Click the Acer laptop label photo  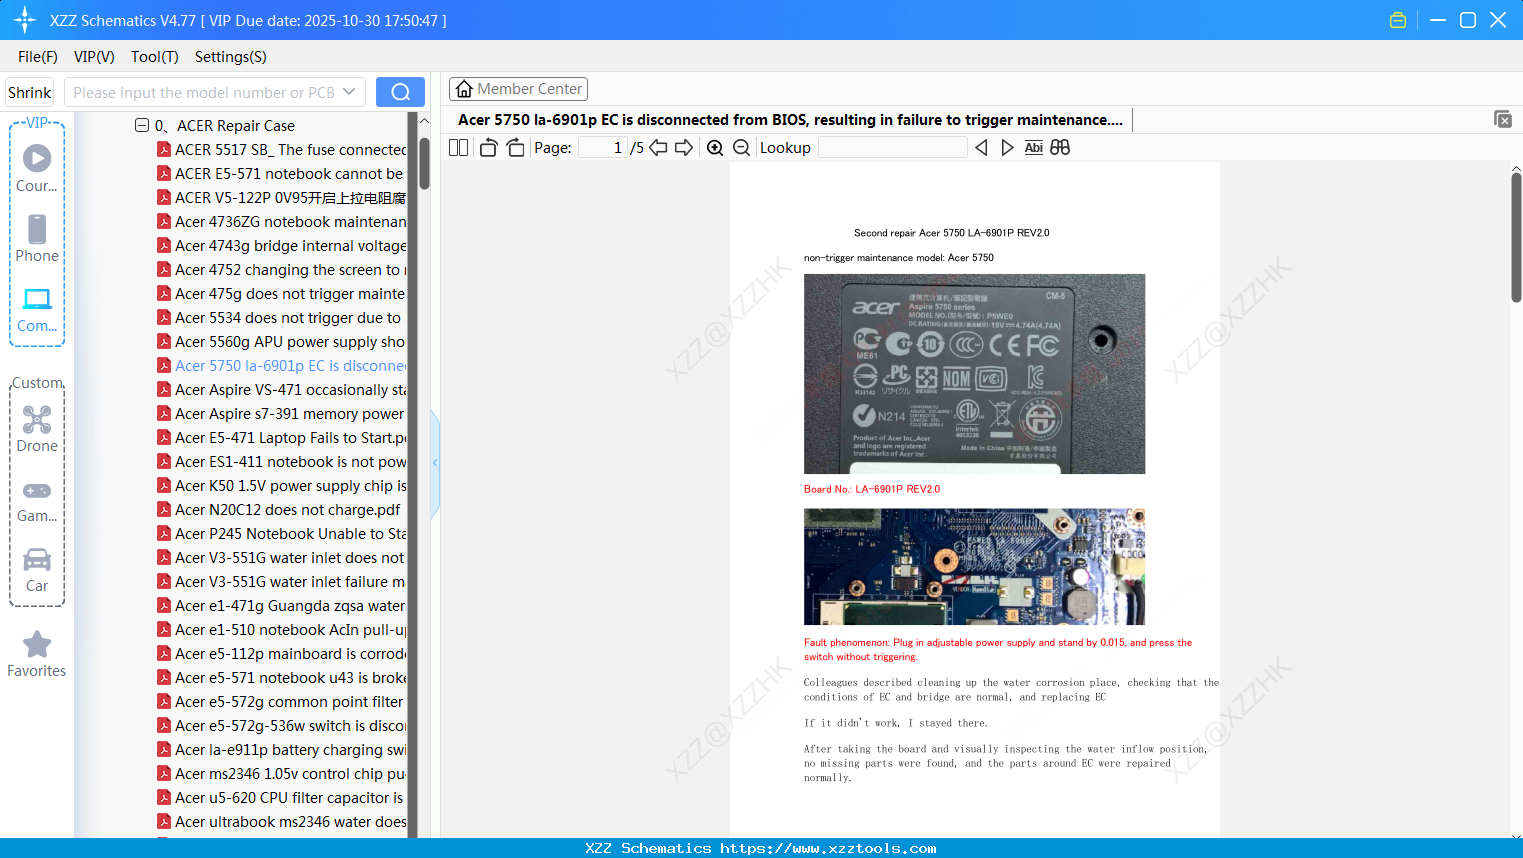point(974,374)
